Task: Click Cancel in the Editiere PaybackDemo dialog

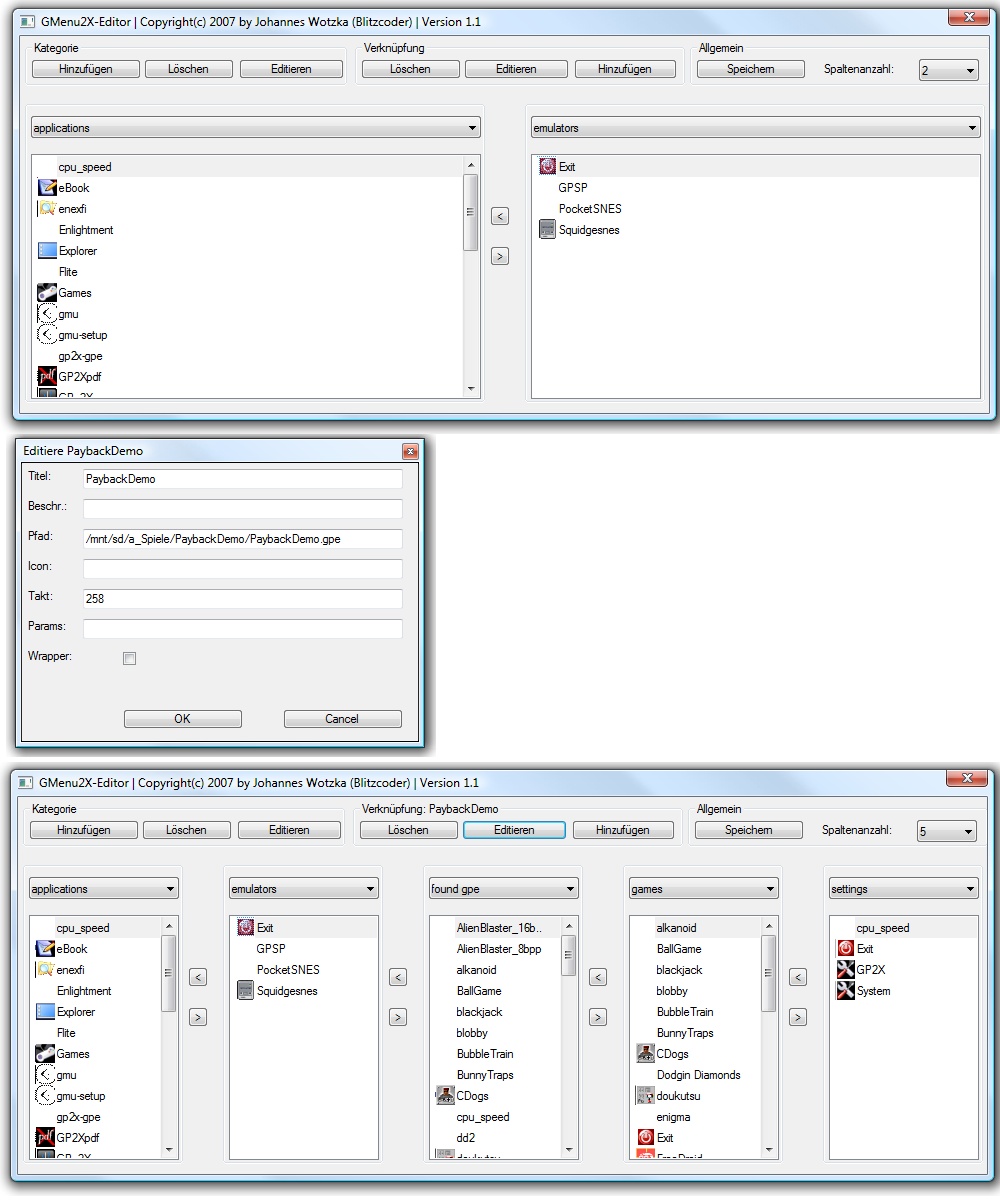Action: click(x=342, y=719)
